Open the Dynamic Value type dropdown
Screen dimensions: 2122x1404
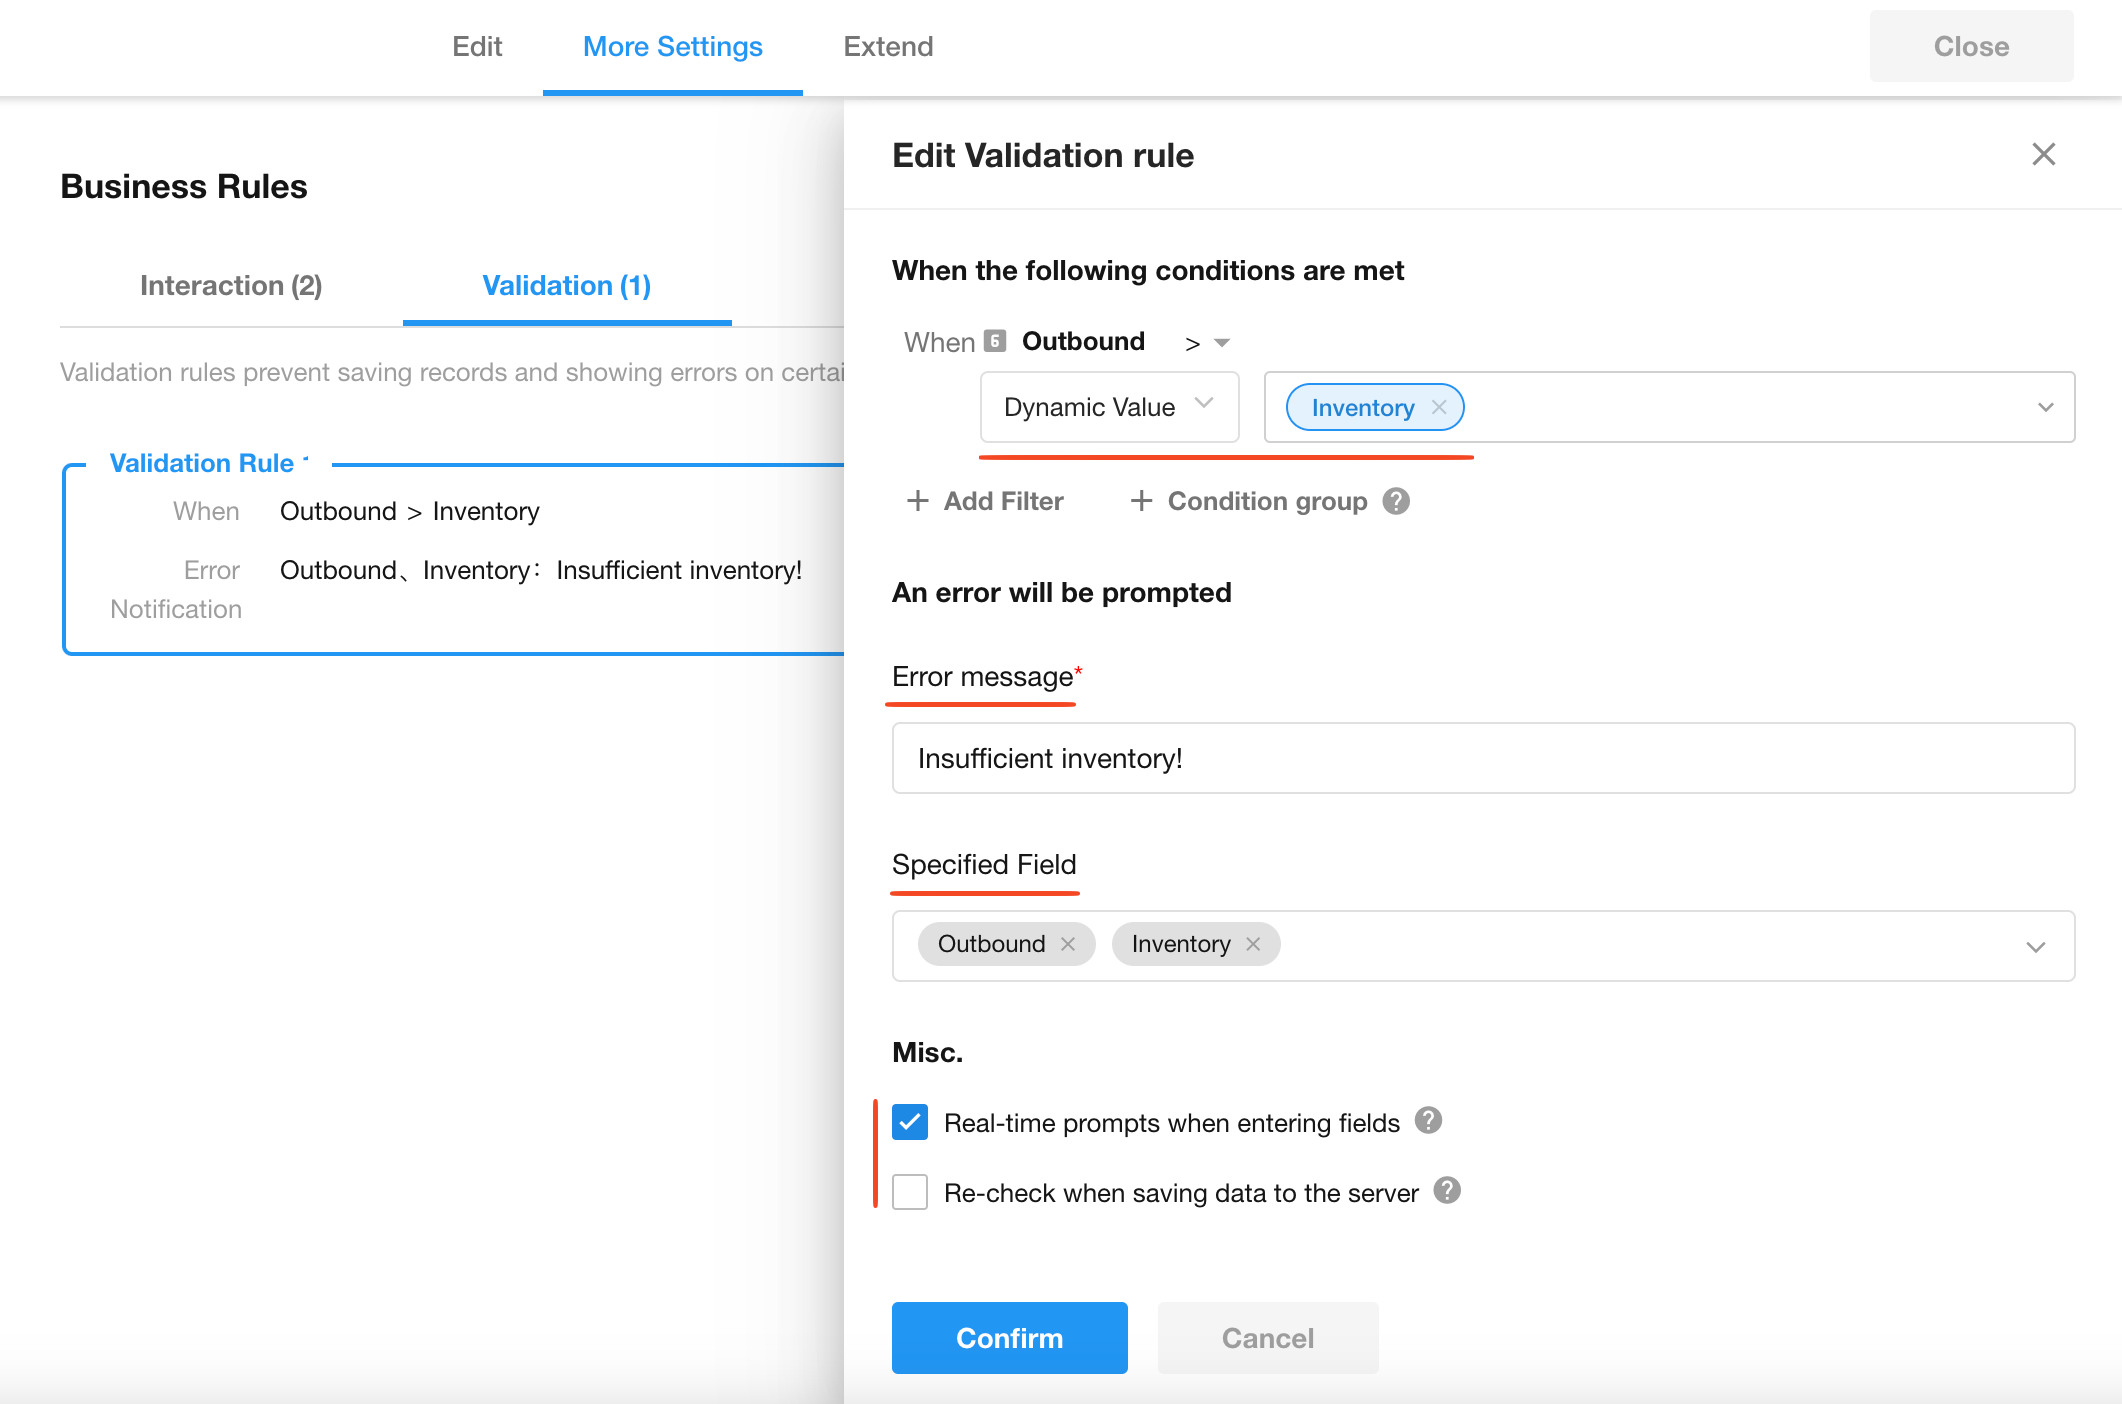click(1109, 407)
